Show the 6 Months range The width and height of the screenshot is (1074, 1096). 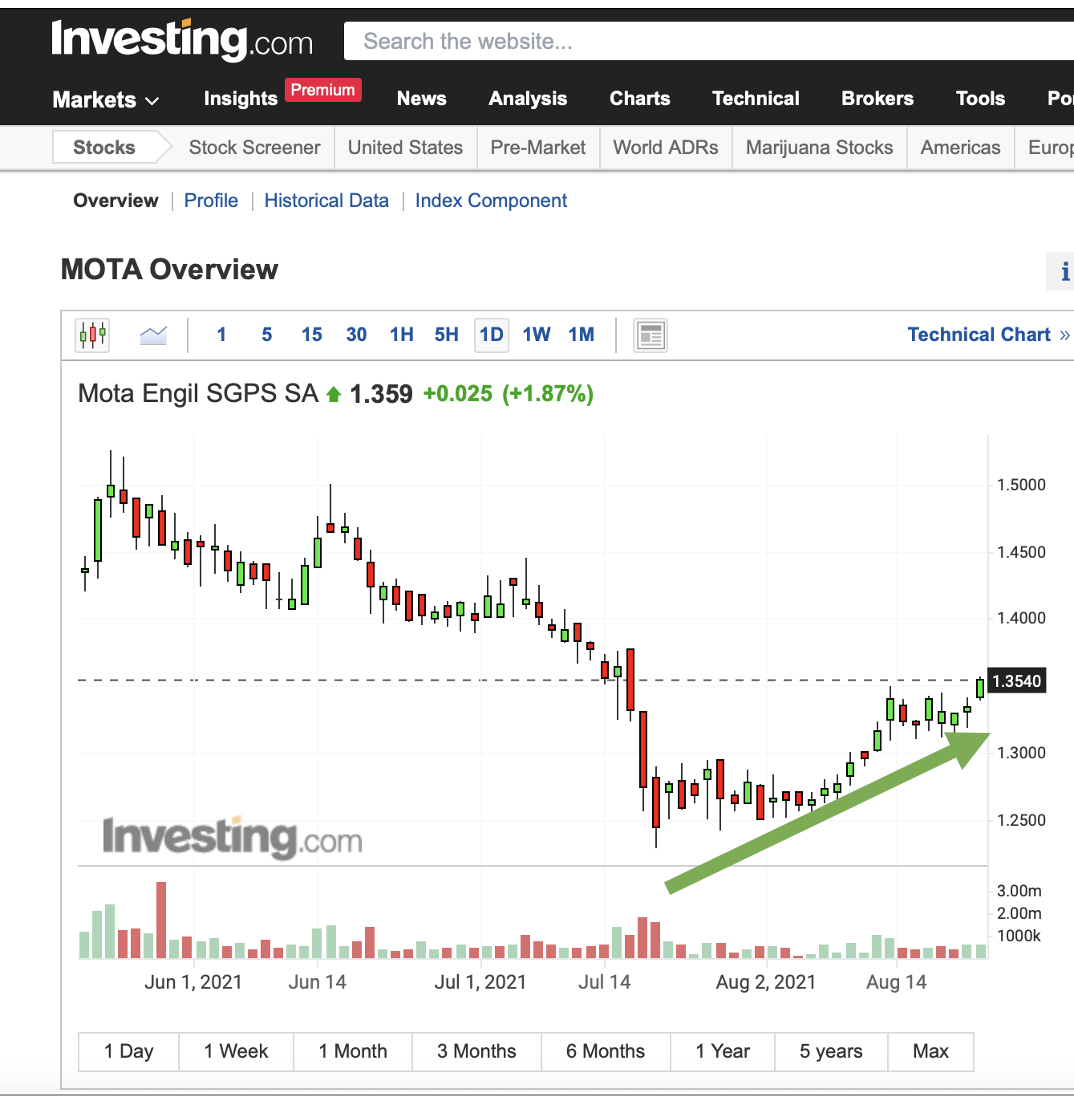[606, 1052]
